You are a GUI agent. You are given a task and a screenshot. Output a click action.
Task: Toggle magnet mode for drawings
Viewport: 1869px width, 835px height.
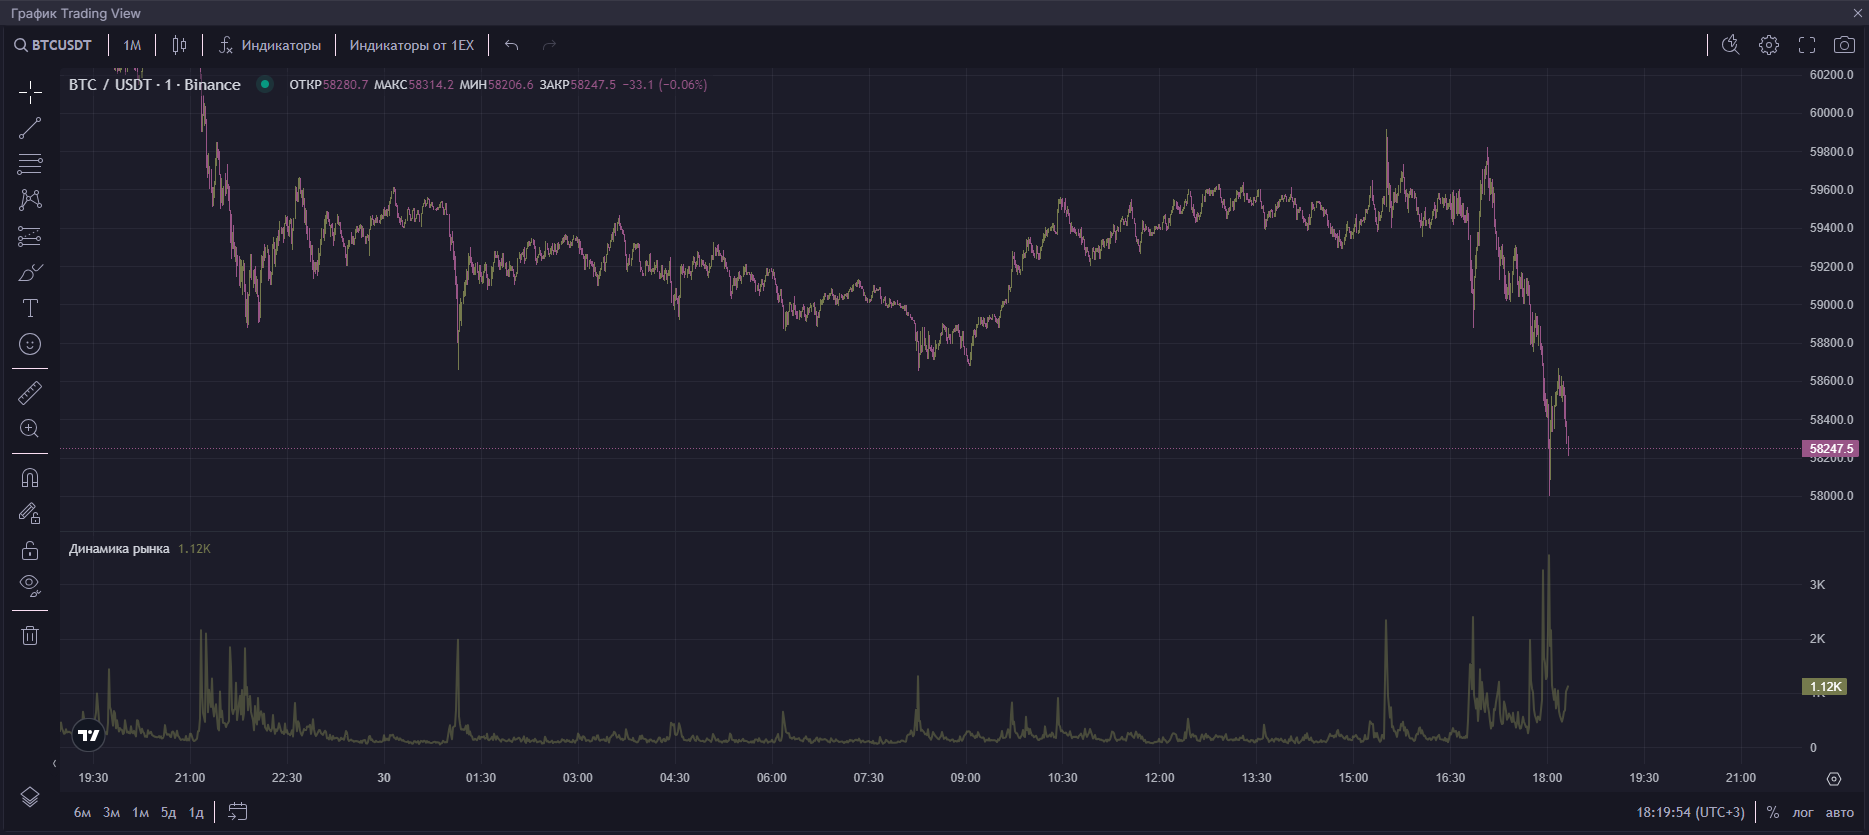30,478
